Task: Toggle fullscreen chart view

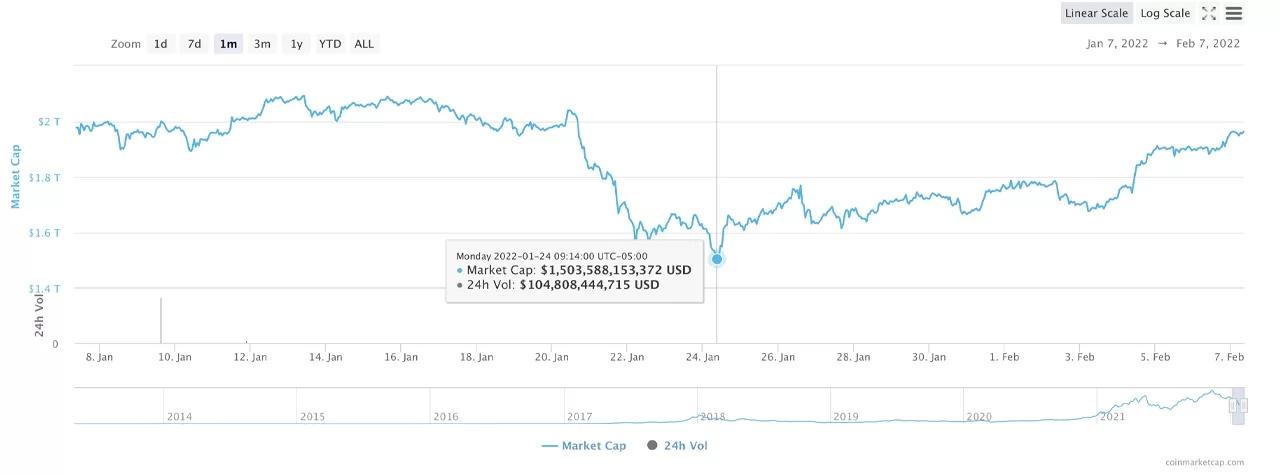Action: 1209,13
